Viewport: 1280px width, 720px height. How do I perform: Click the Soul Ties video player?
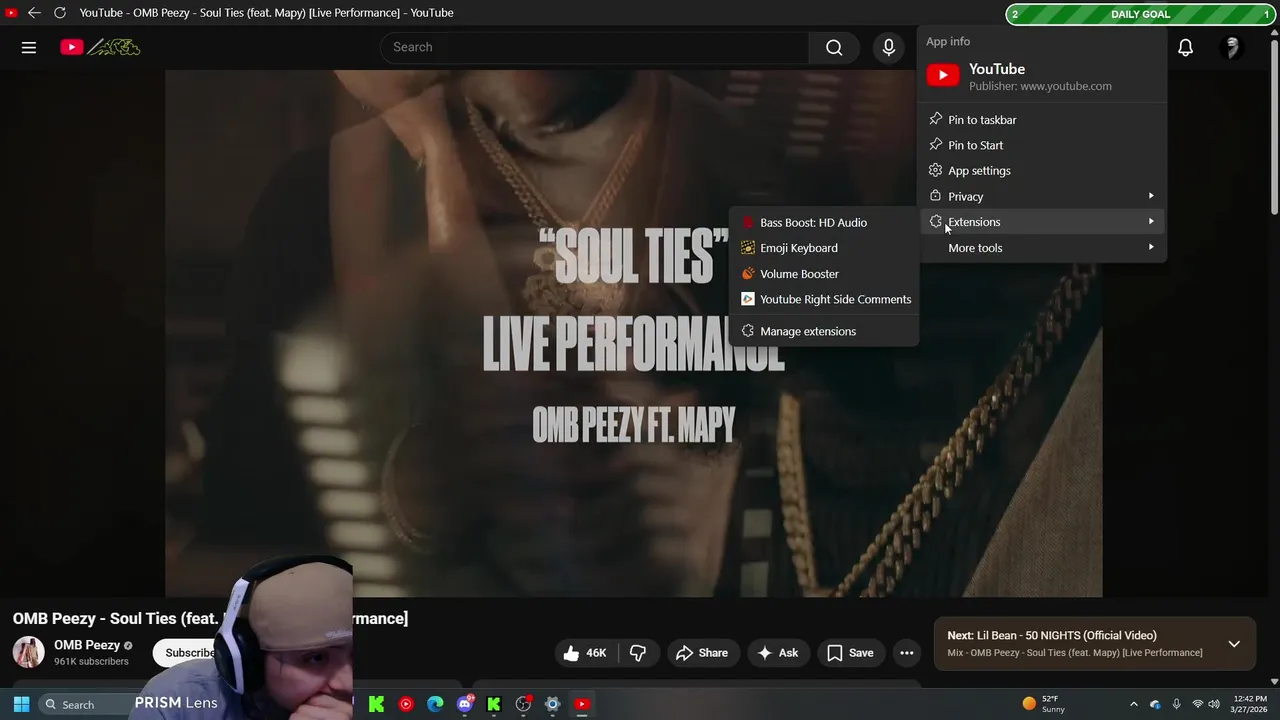pyautogui.click(x=634, y=333)
